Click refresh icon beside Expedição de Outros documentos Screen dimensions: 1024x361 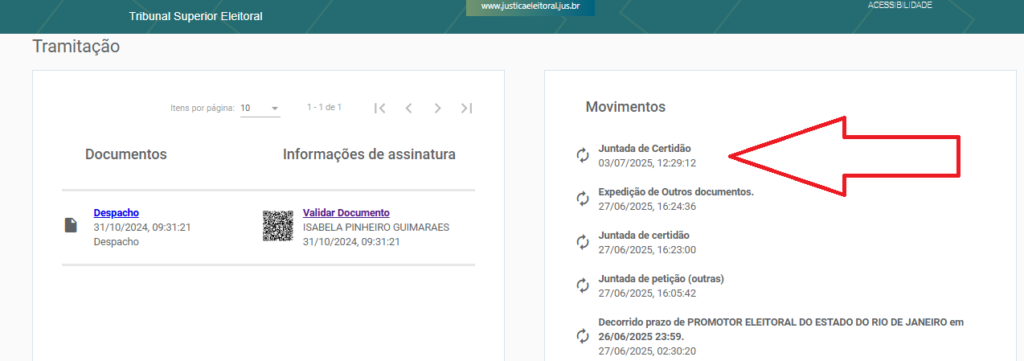pyautogui.click(x=583, y=198)
